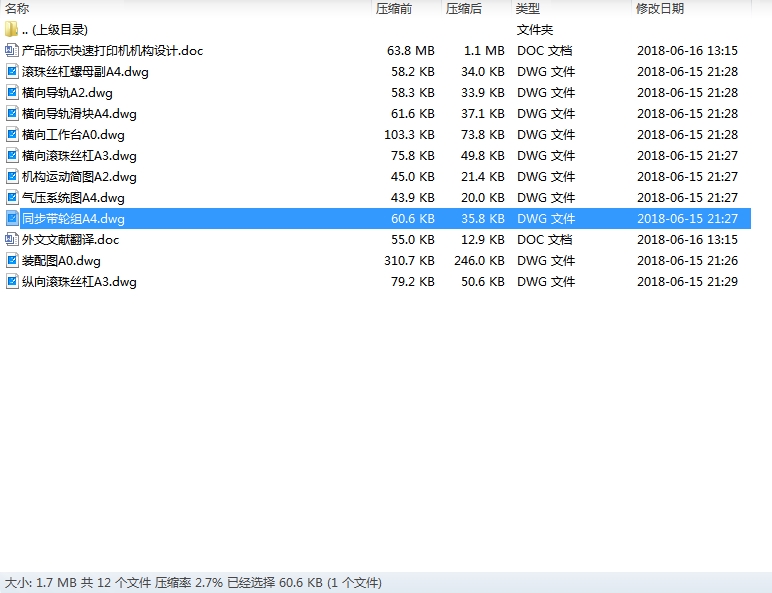Click the 45.0 KB size value

(x=413, y=177)
